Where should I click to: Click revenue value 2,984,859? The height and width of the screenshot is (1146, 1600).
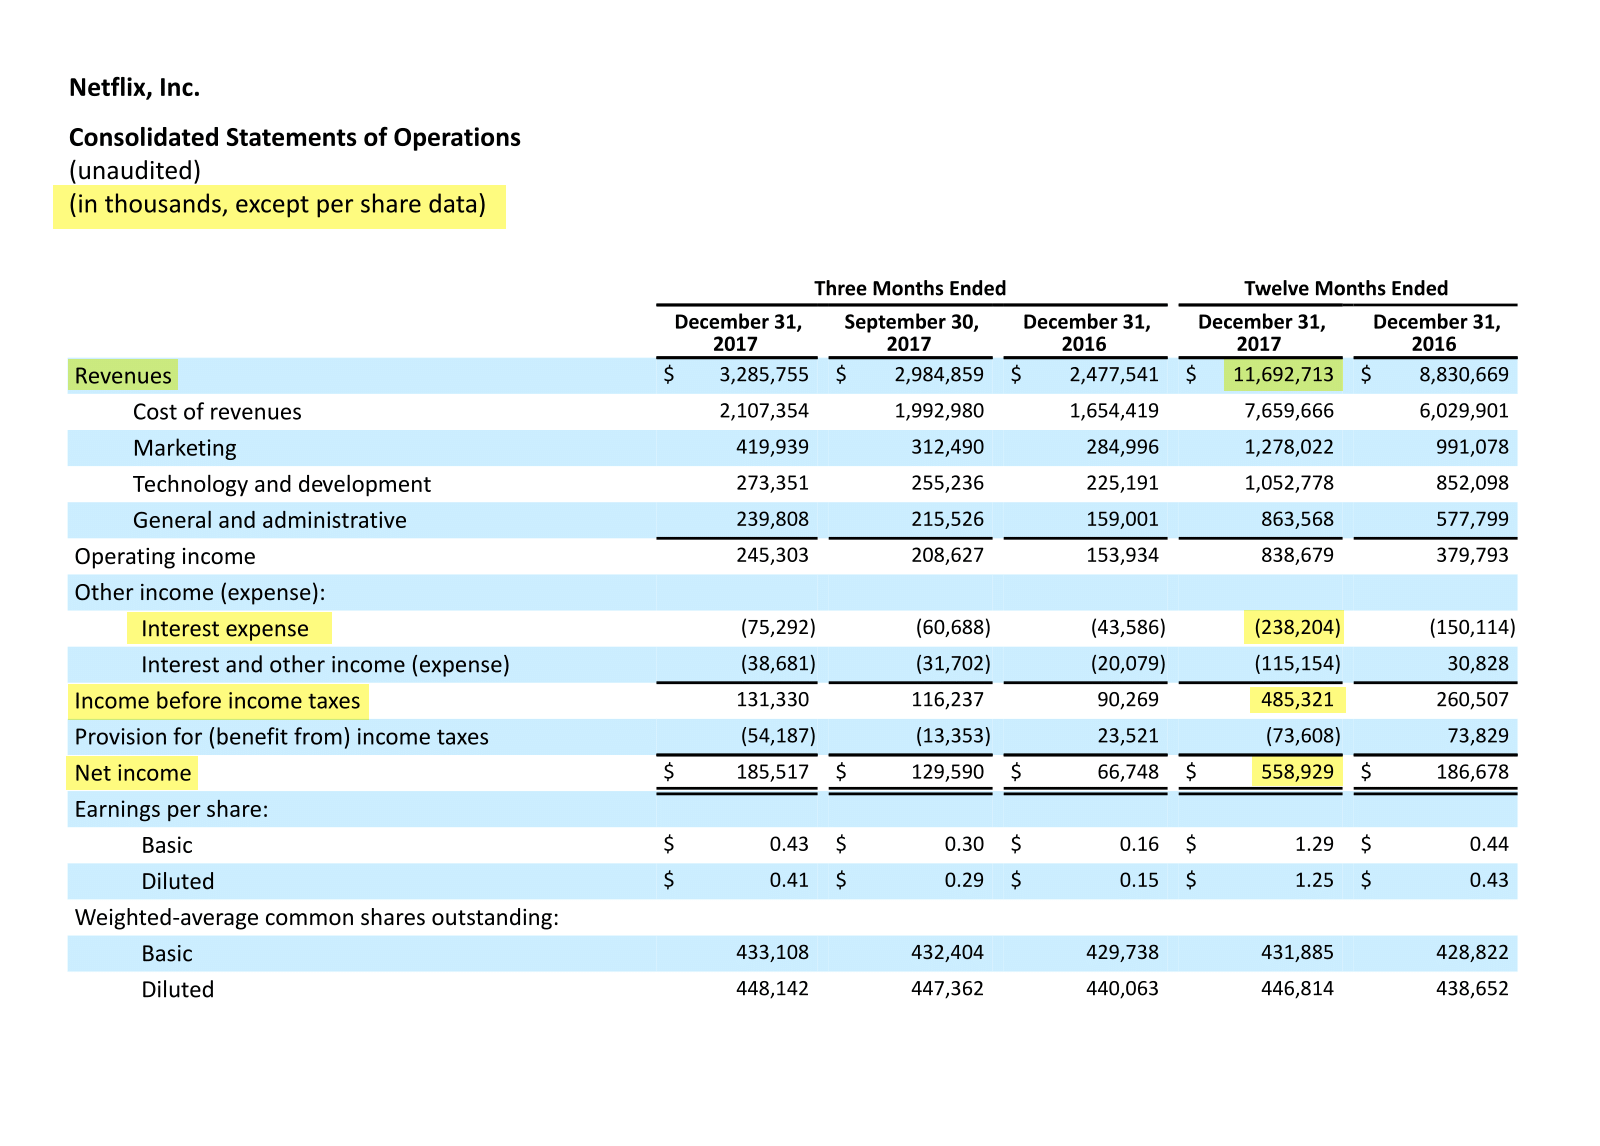[x=939, y=375]
